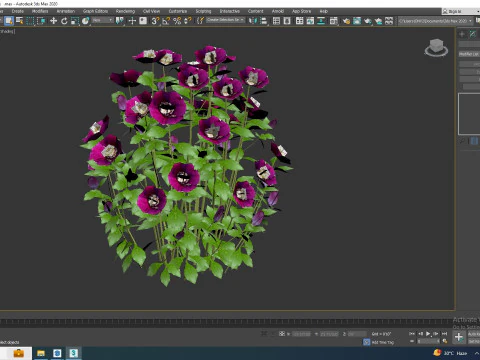
Task: Open the Graph Editors menu
Action: pyautogui.click(x=95, y=11)
